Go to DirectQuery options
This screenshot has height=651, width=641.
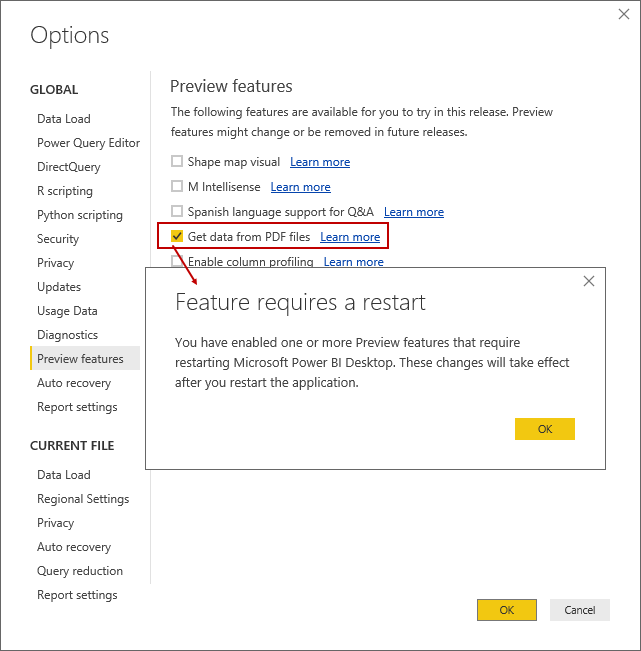click(x=69, y=167)
